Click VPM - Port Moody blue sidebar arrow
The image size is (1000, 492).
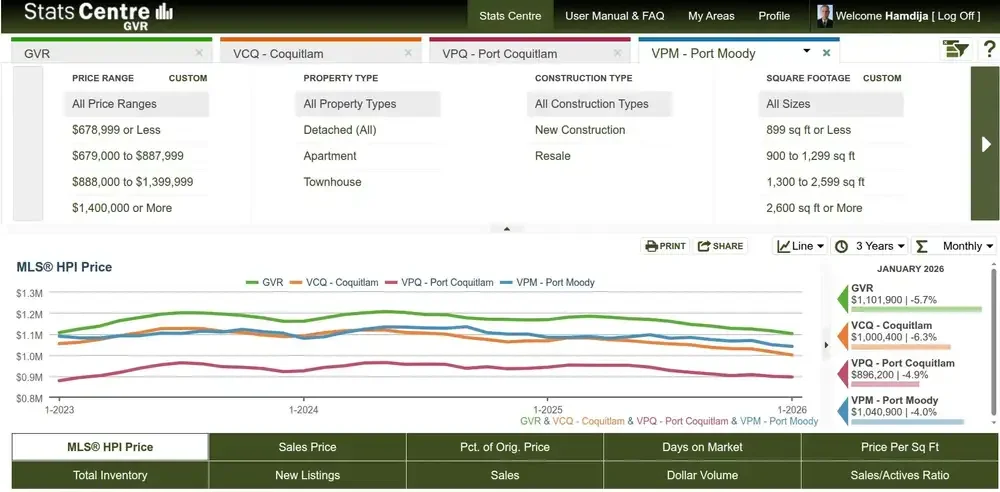coord(842,412)
